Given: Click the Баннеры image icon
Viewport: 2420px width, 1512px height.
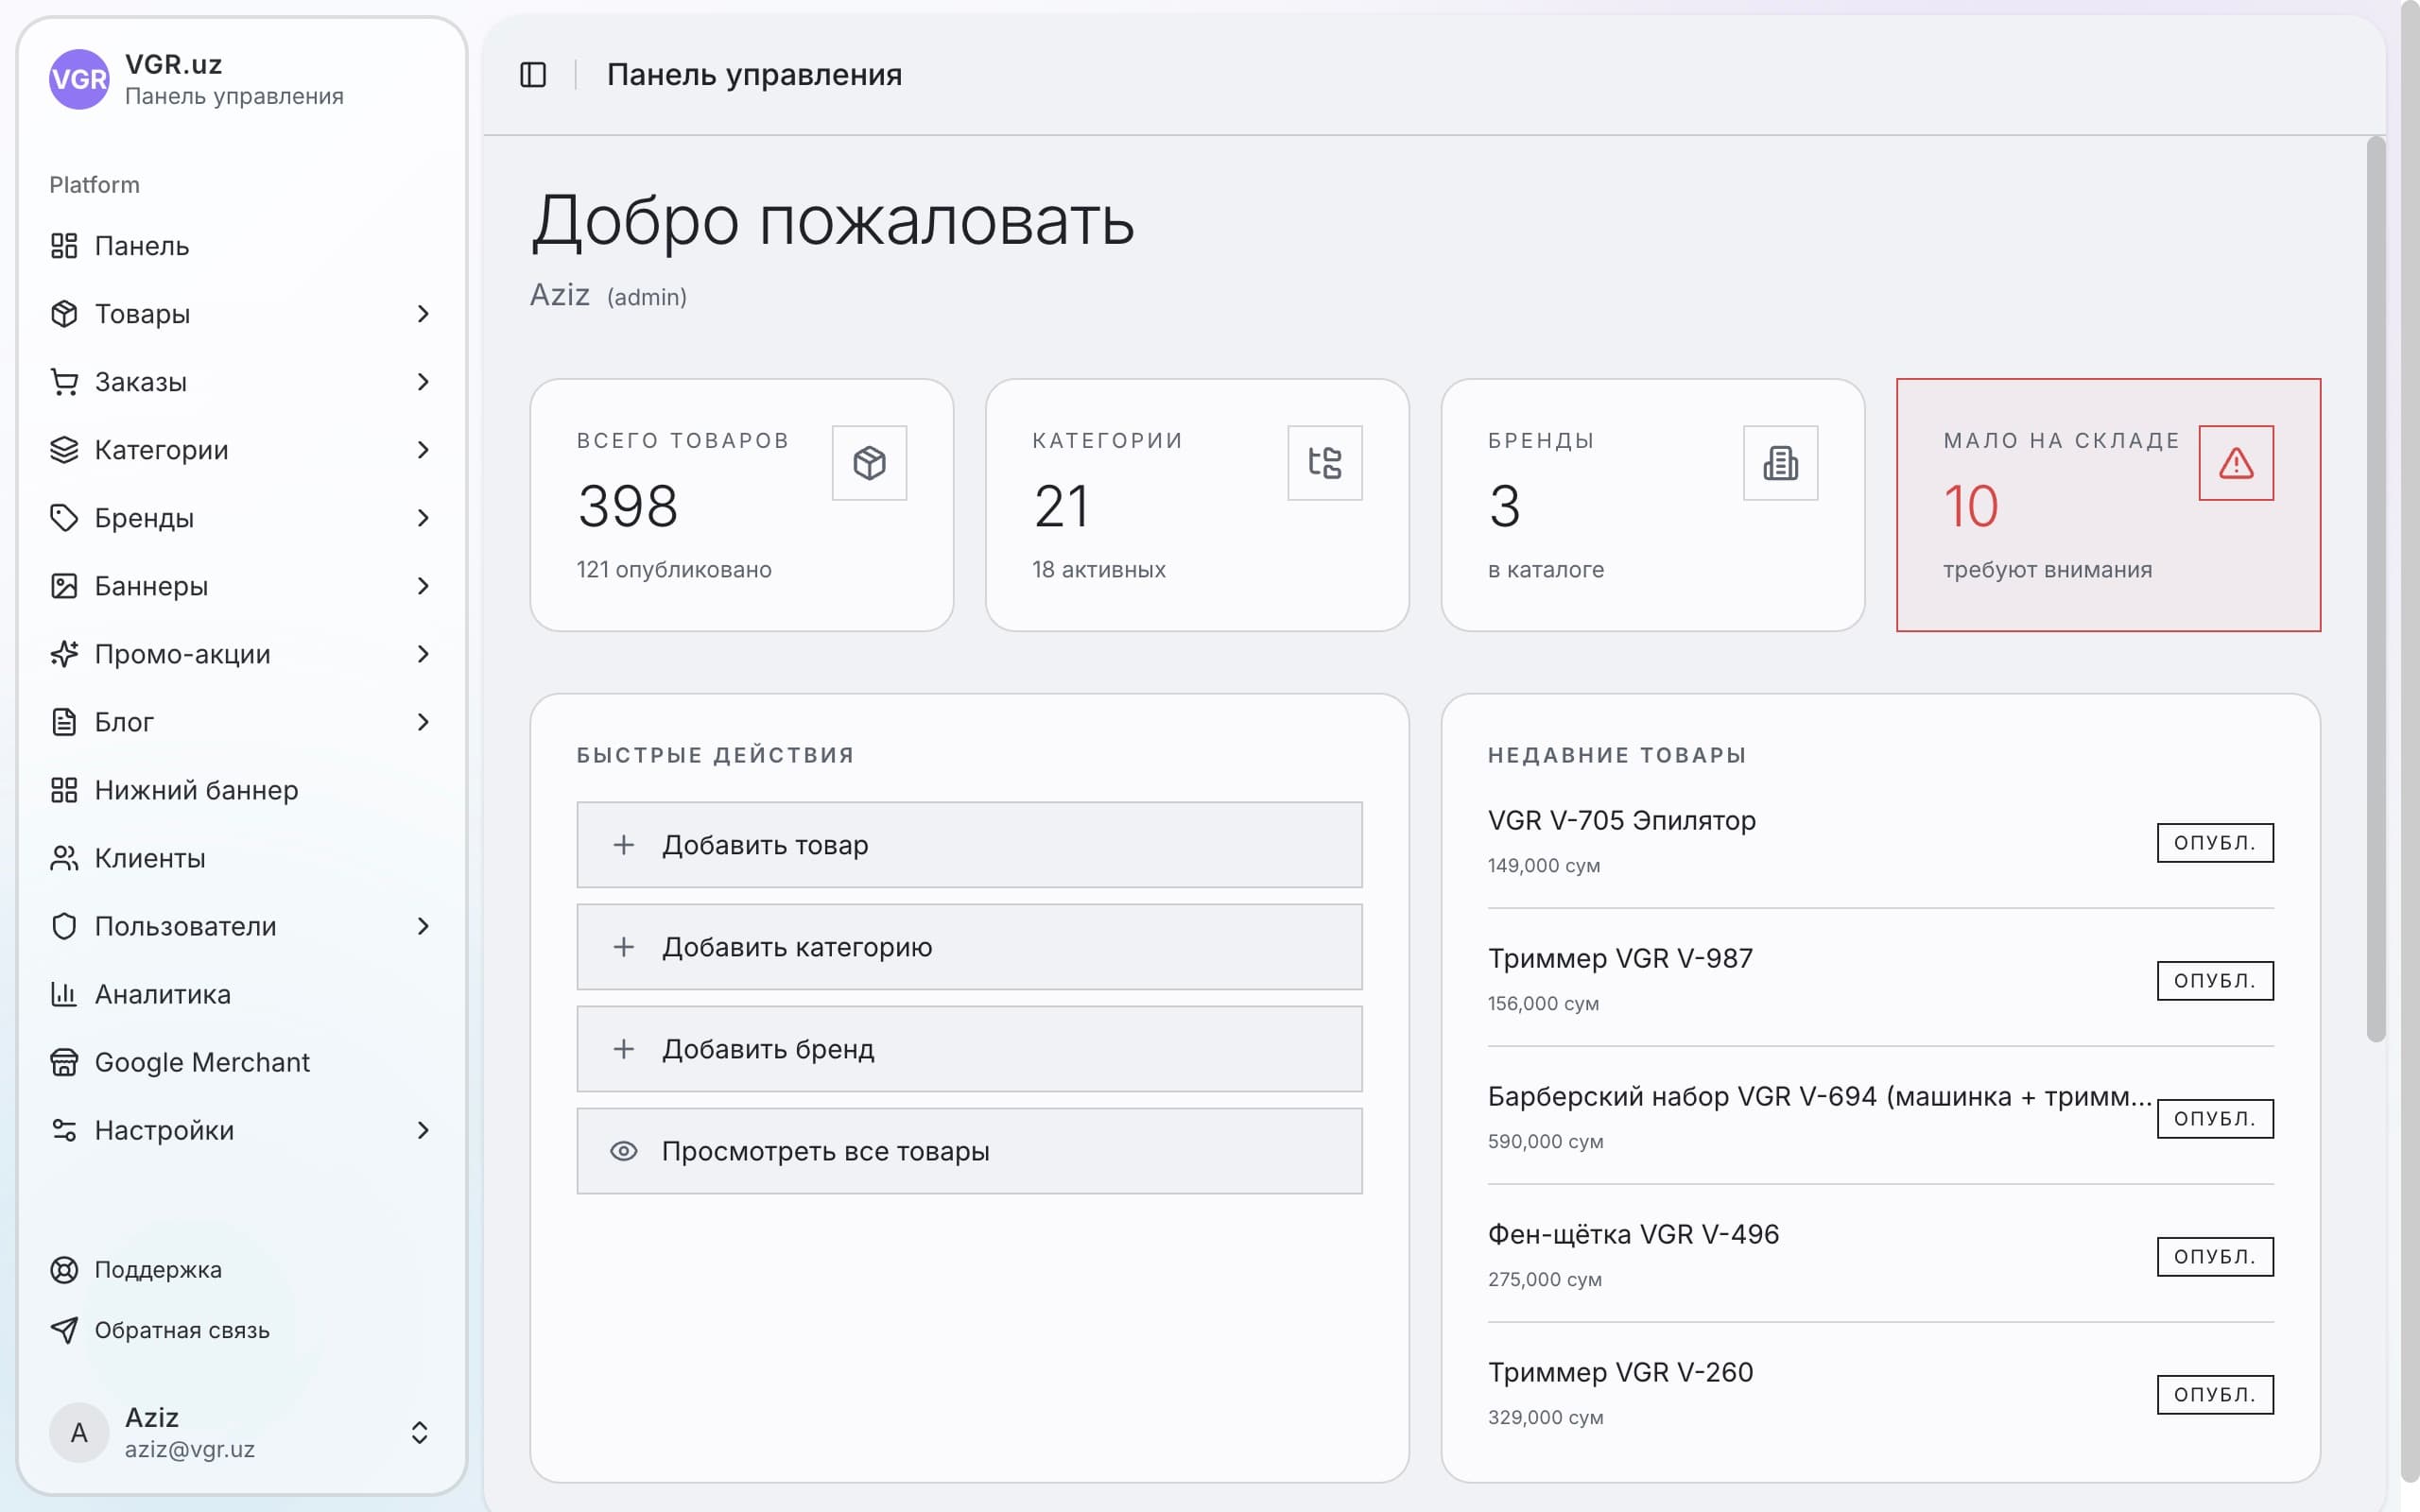Looking at the screenshot, I should (64, 586).
